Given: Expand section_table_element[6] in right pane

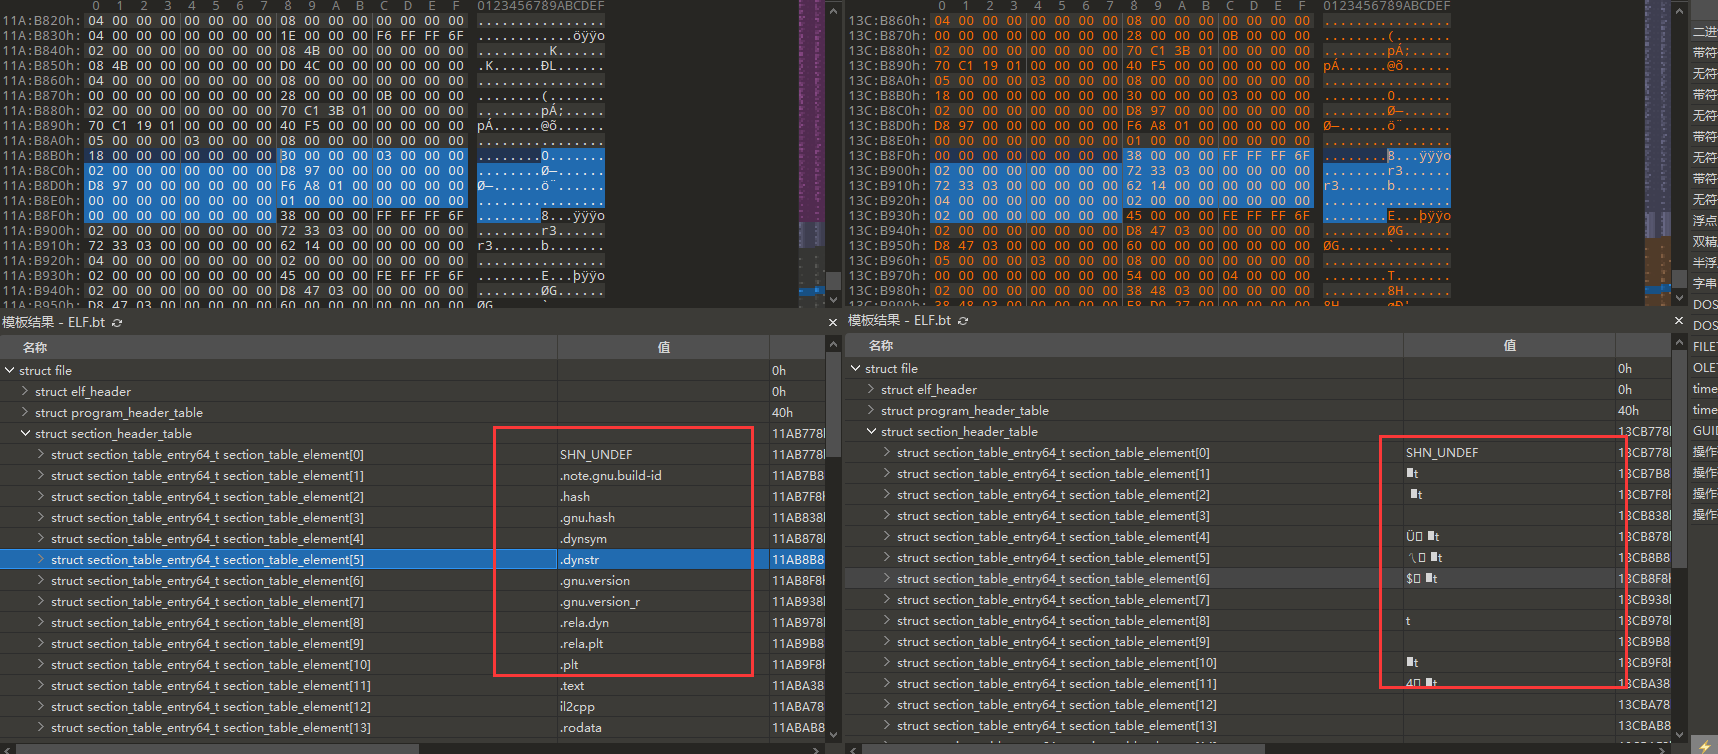Looking at the screenshot, I should (887, 579).
